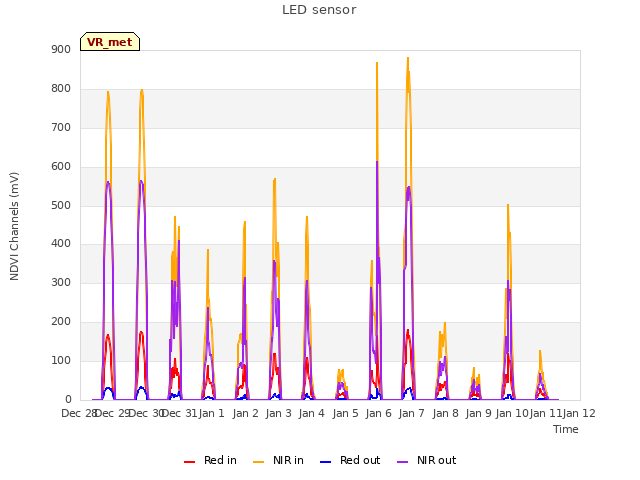Click the NIR in peak on Dec 29
The height and width of the screenshot is (480, 640).
tap(108, 92)
